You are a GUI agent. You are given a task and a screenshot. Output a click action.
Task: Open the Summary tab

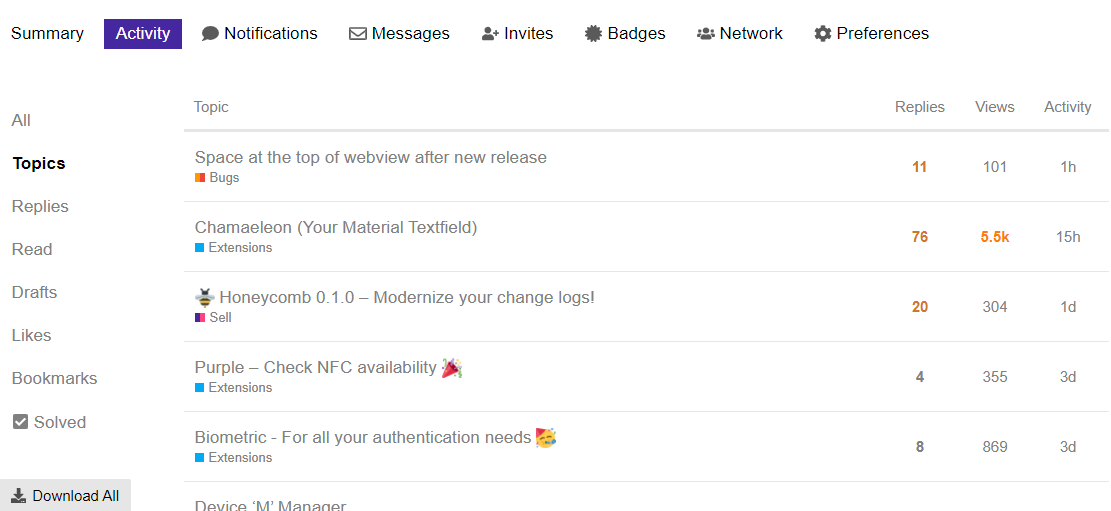click(x=47, y=34)
